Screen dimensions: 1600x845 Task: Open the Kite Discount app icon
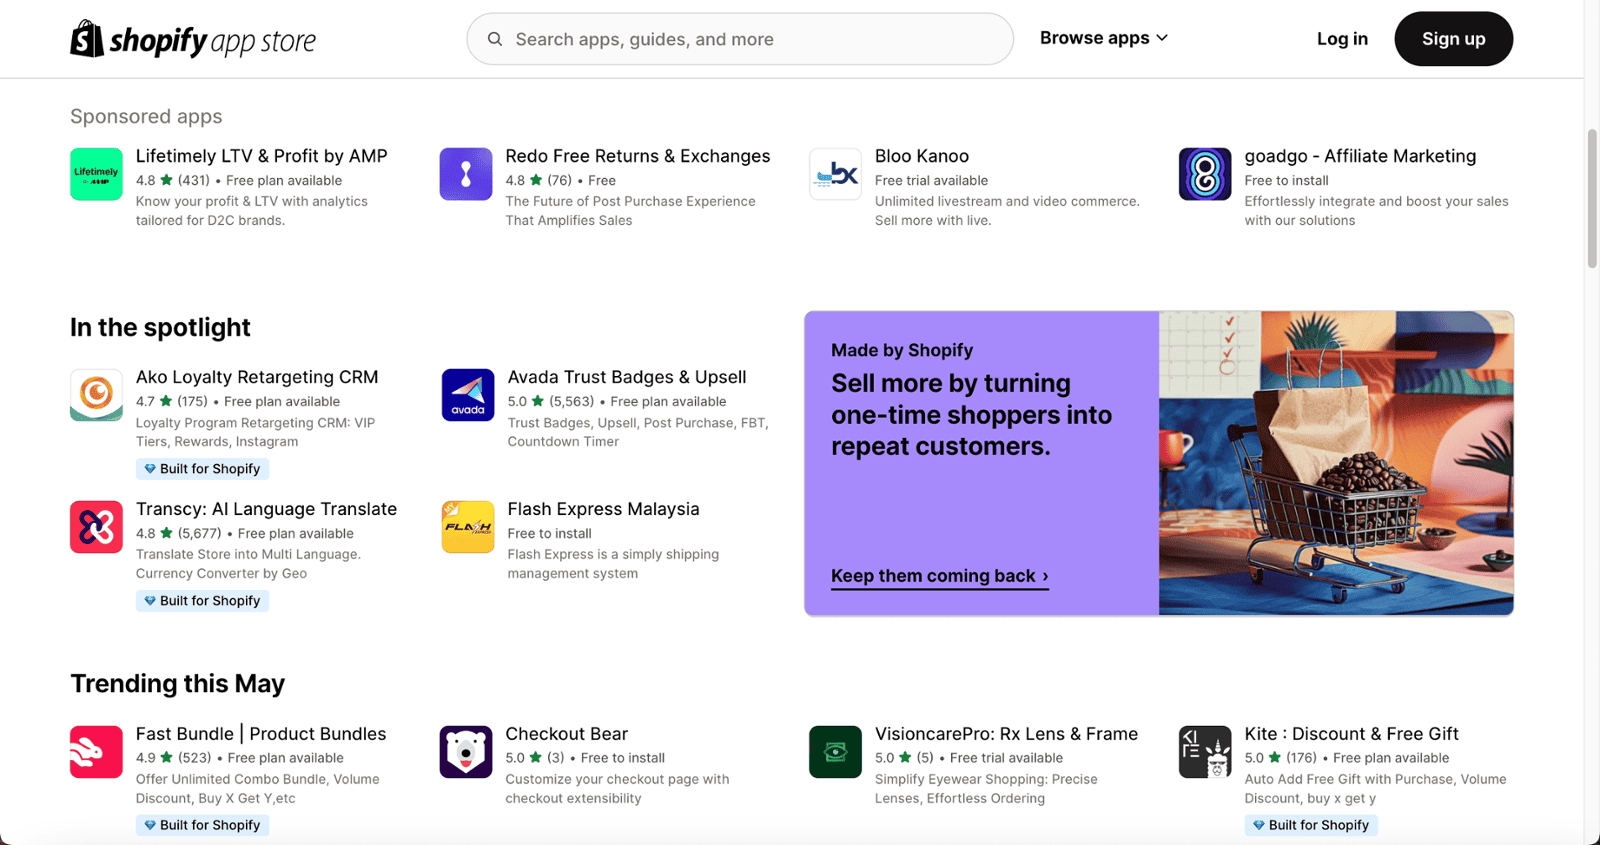coord(1205,752)
